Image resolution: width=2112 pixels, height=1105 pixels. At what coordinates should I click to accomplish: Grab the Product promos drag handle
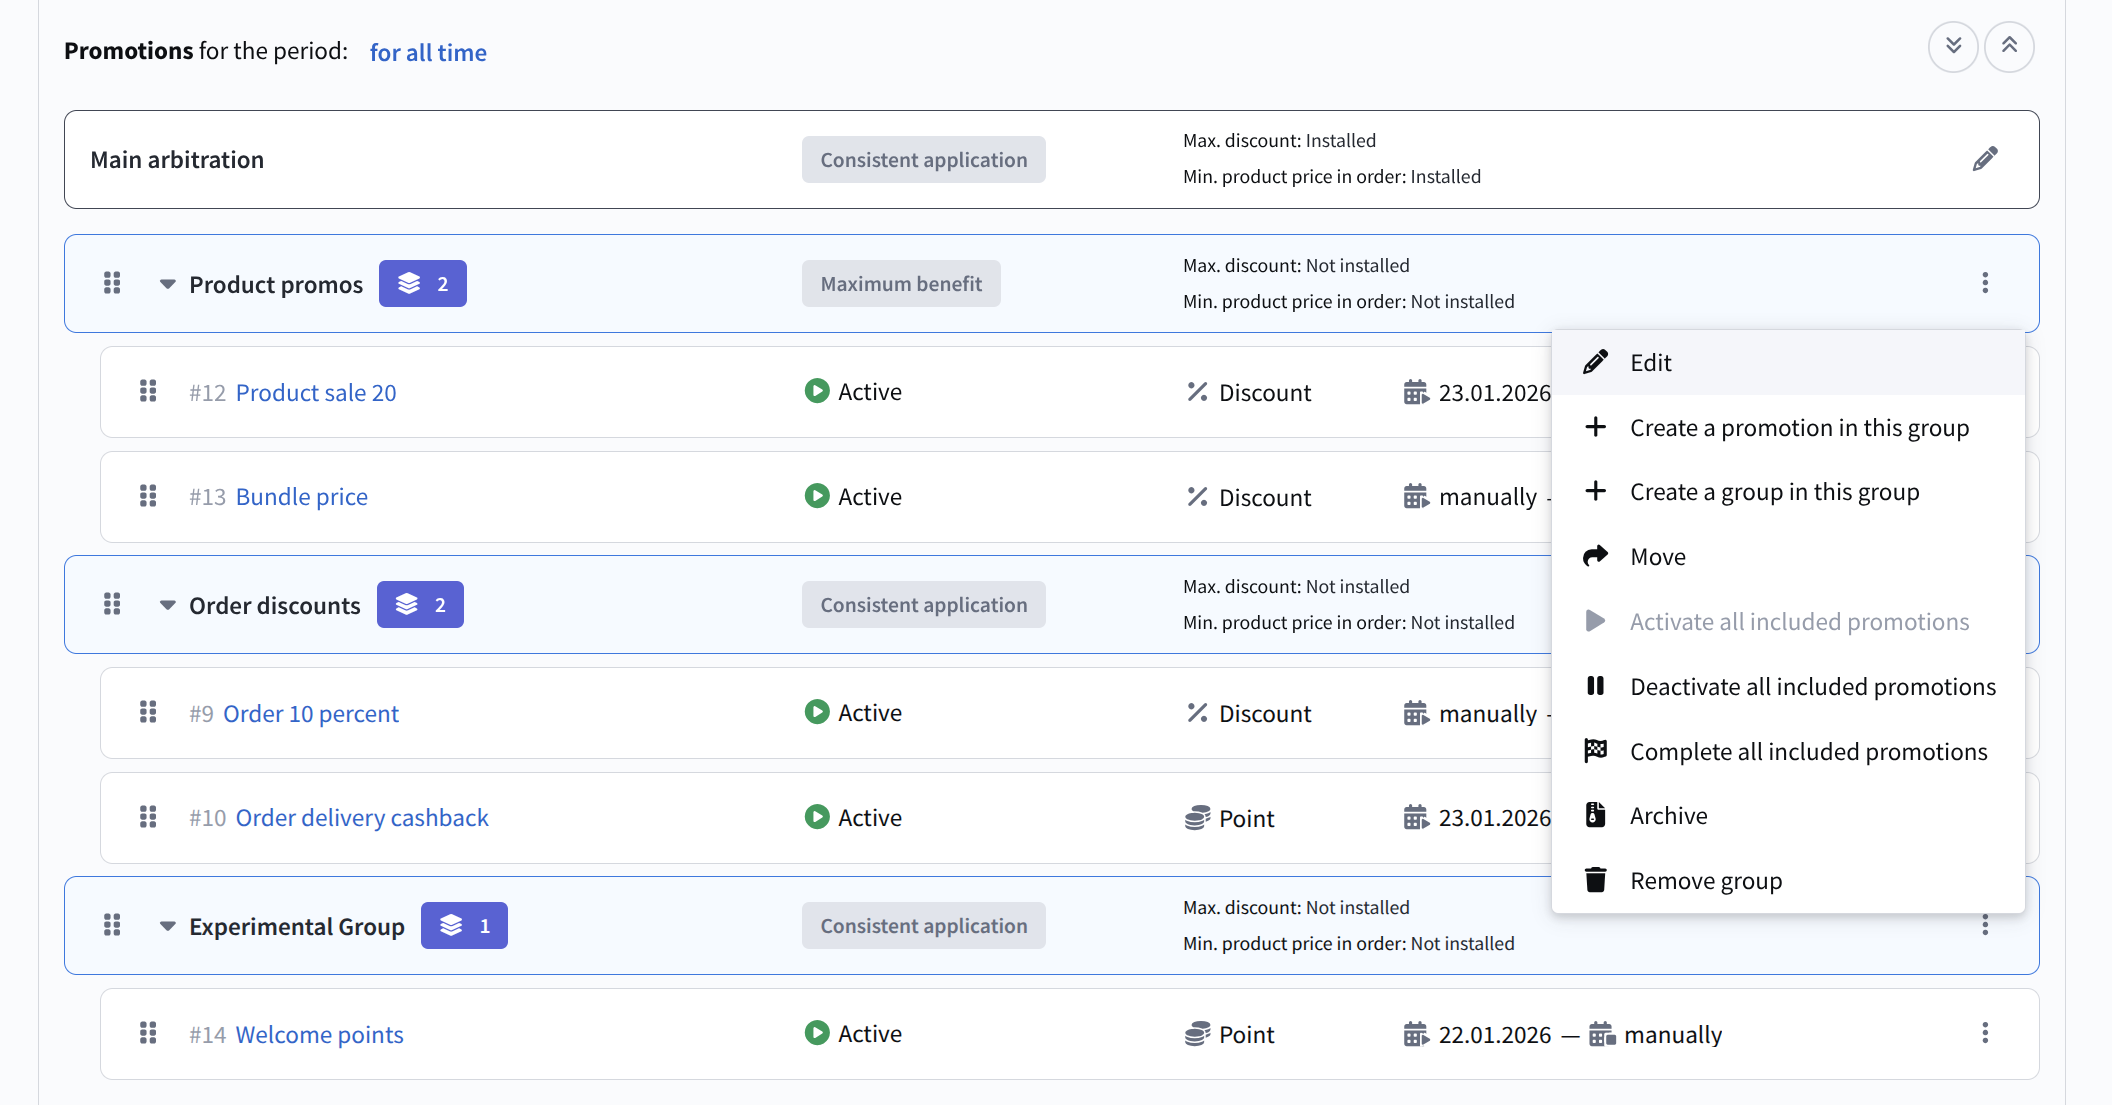[112, 283]
